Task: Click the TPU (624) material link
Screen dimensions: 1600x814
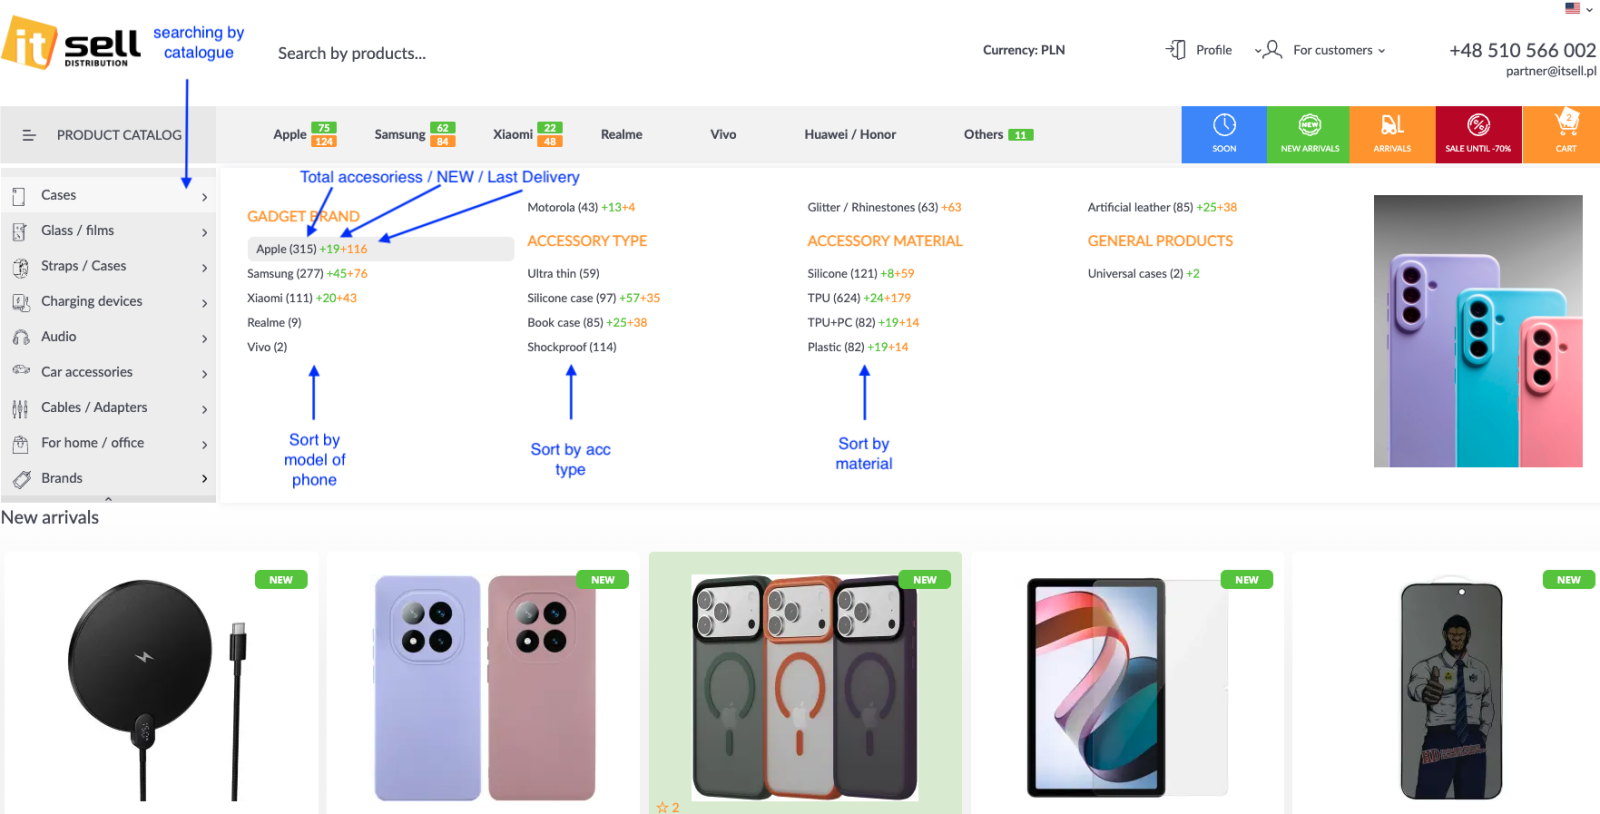Action: click(x=834, y=298)
